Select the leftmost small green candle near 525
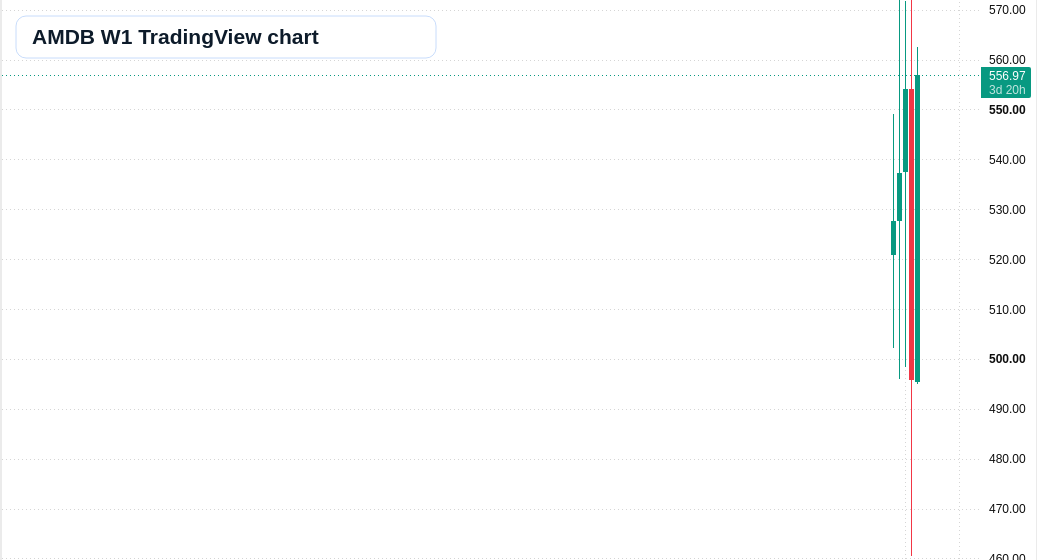1037x560 pixels. pyautogui.click(x=893, y=238)
